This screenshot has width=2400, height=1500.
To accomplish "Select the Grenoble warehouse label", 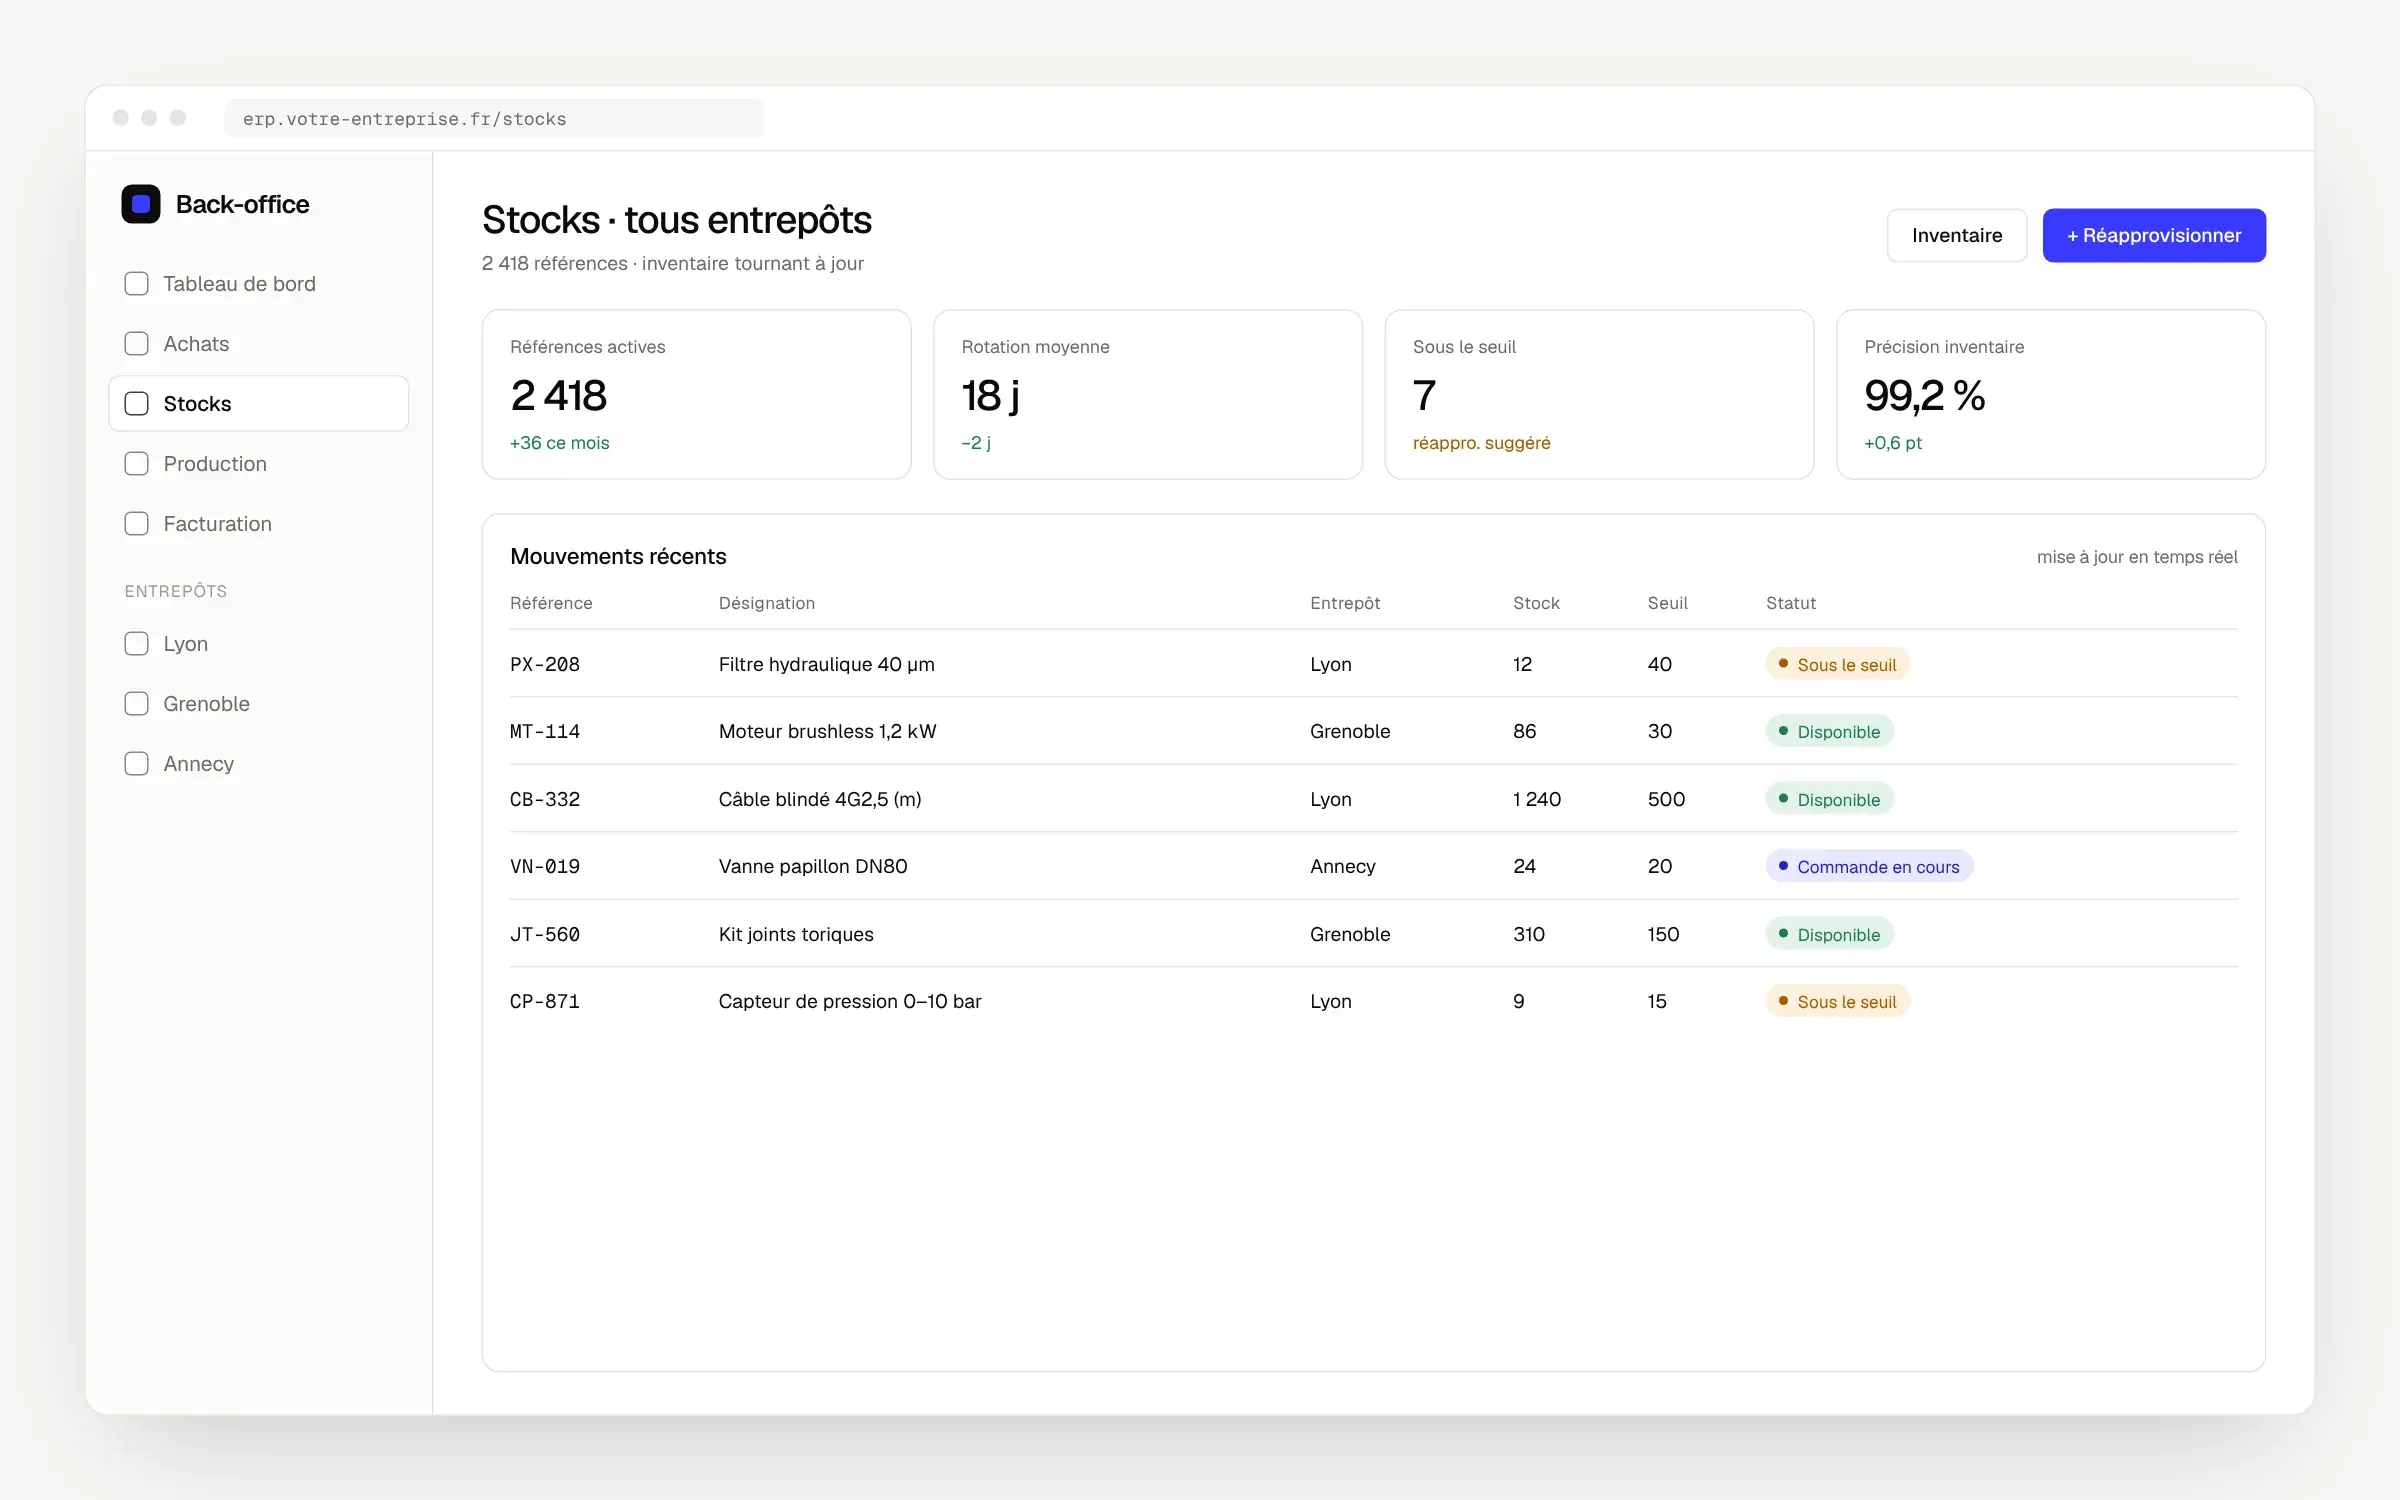I will coord(206,704).
